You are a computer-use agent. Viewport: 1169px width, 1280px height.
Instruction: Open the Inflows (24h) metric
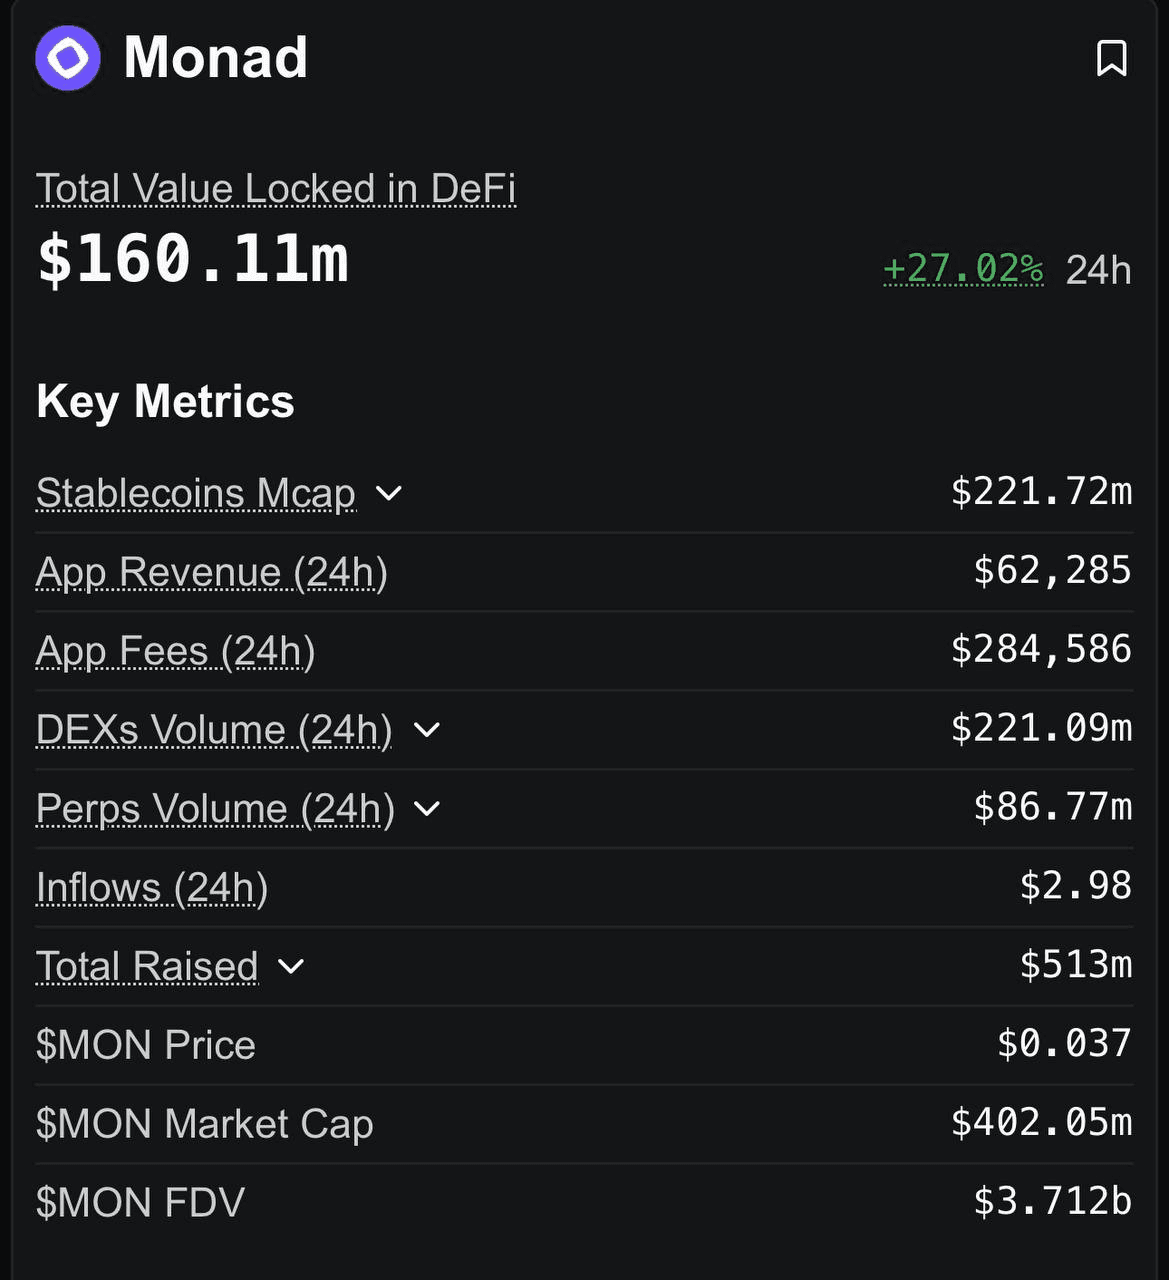(152, 888)
